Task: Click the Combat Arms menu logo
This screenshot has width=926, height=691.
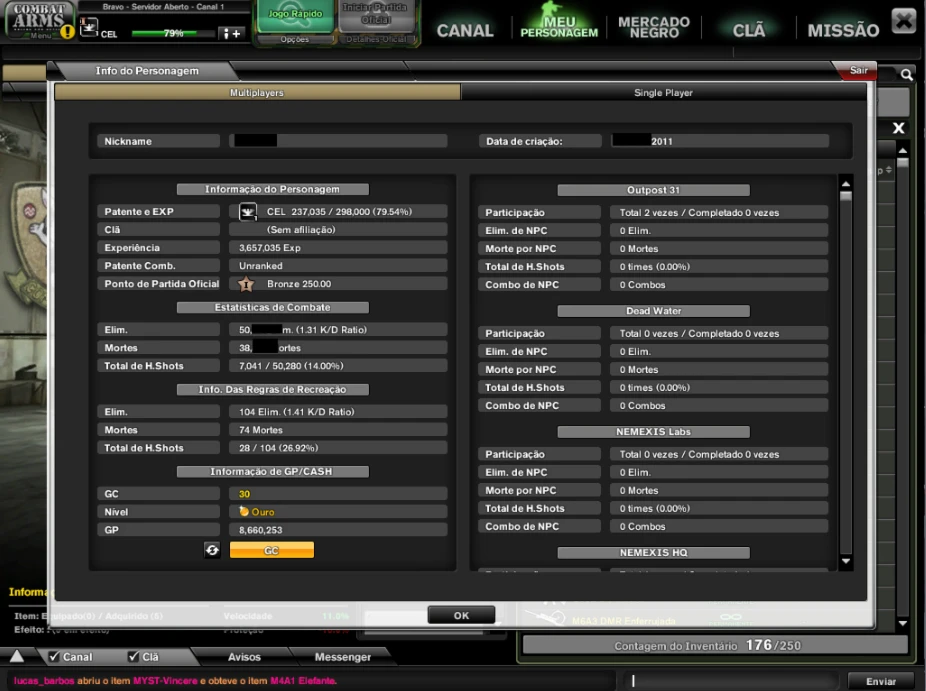Action: pyautogui.click(x=38, y=20)
